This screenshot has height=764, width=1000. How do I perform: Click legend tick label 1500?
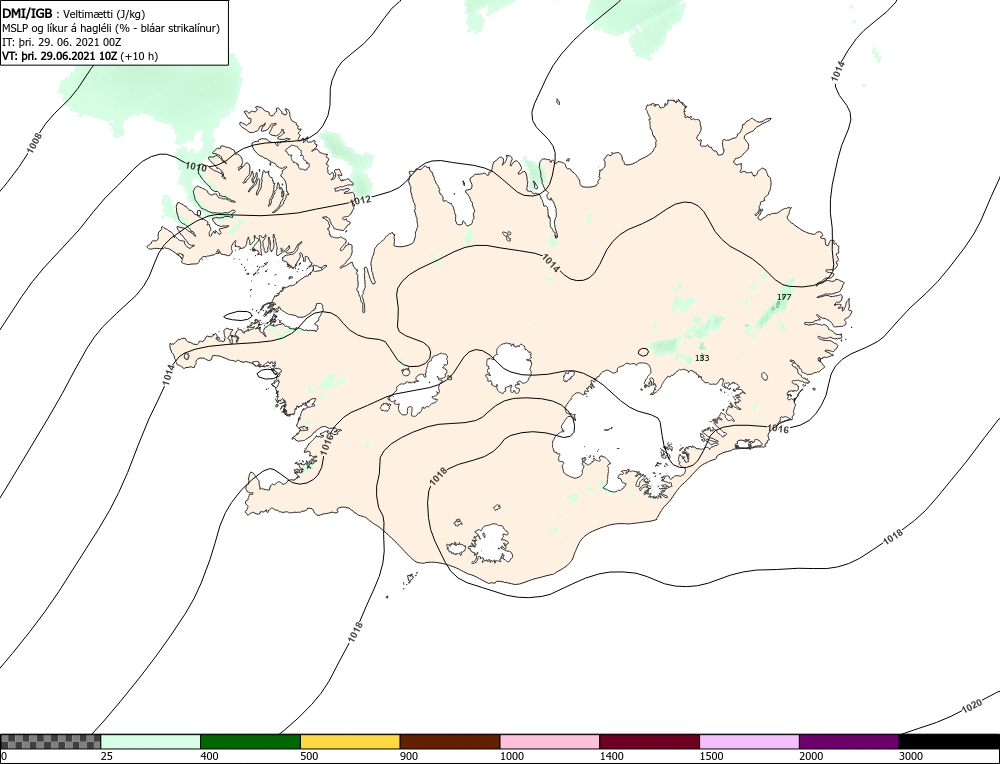[x=711, y=756]
